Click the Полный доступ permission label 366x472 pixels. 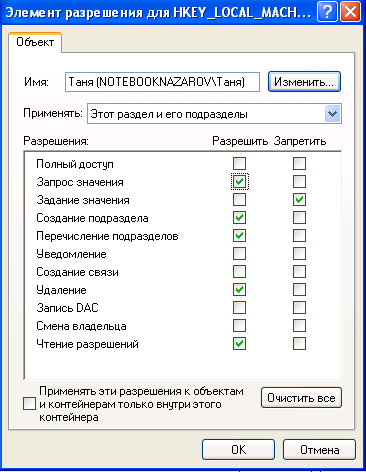point(75,164)
